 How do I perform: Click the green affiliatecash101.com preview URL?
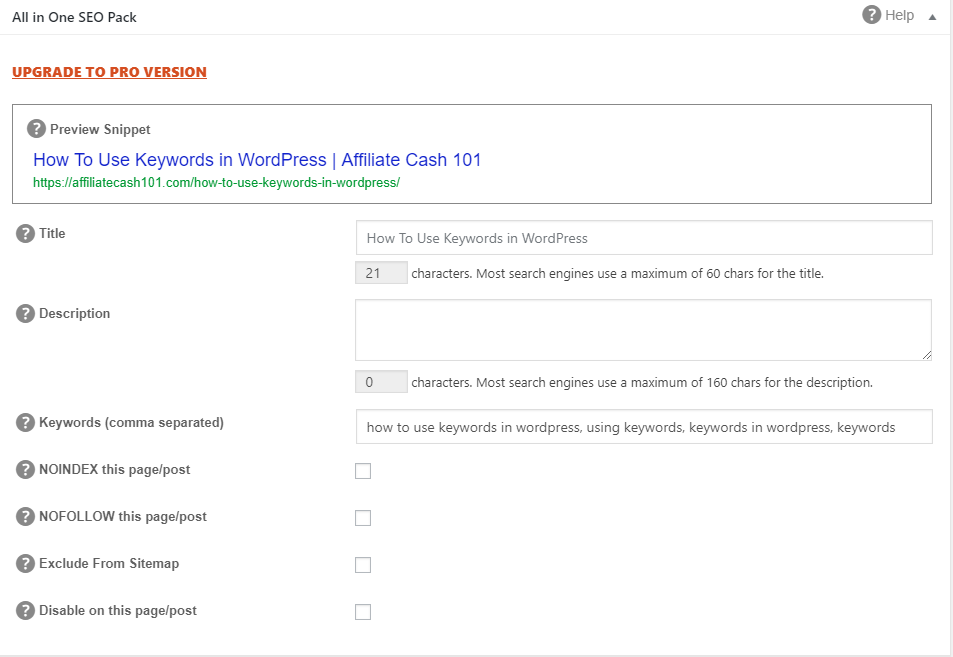click(x=216, y=182)
